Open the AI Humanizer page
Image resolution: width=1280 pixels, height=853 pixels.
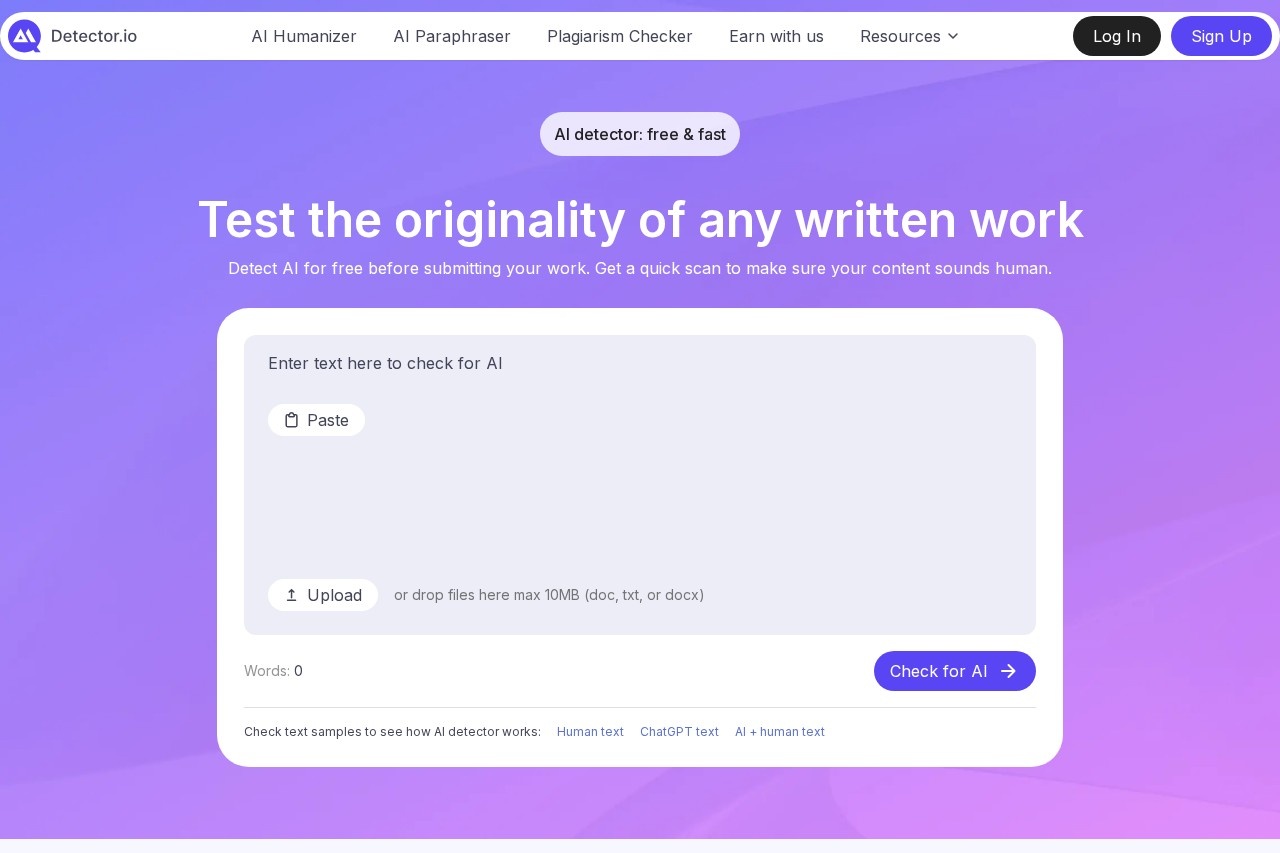304,36
